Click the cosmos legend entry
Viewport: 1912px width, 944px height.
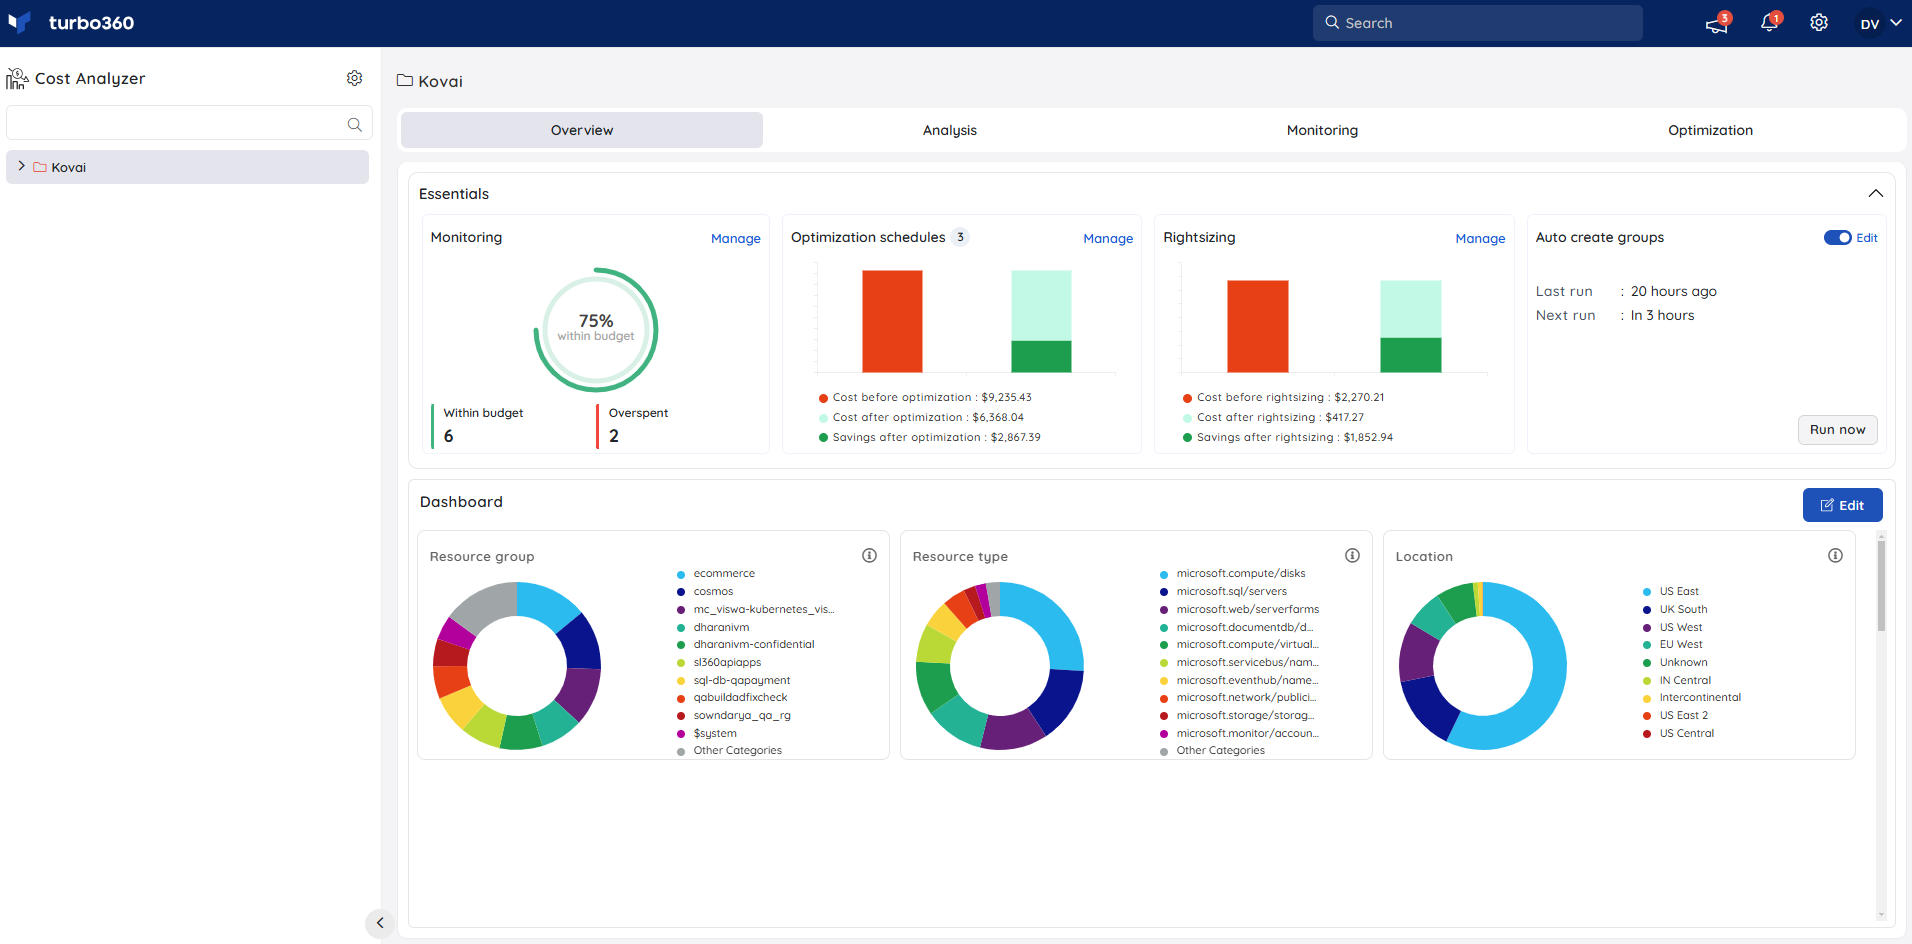coord(705,592)
